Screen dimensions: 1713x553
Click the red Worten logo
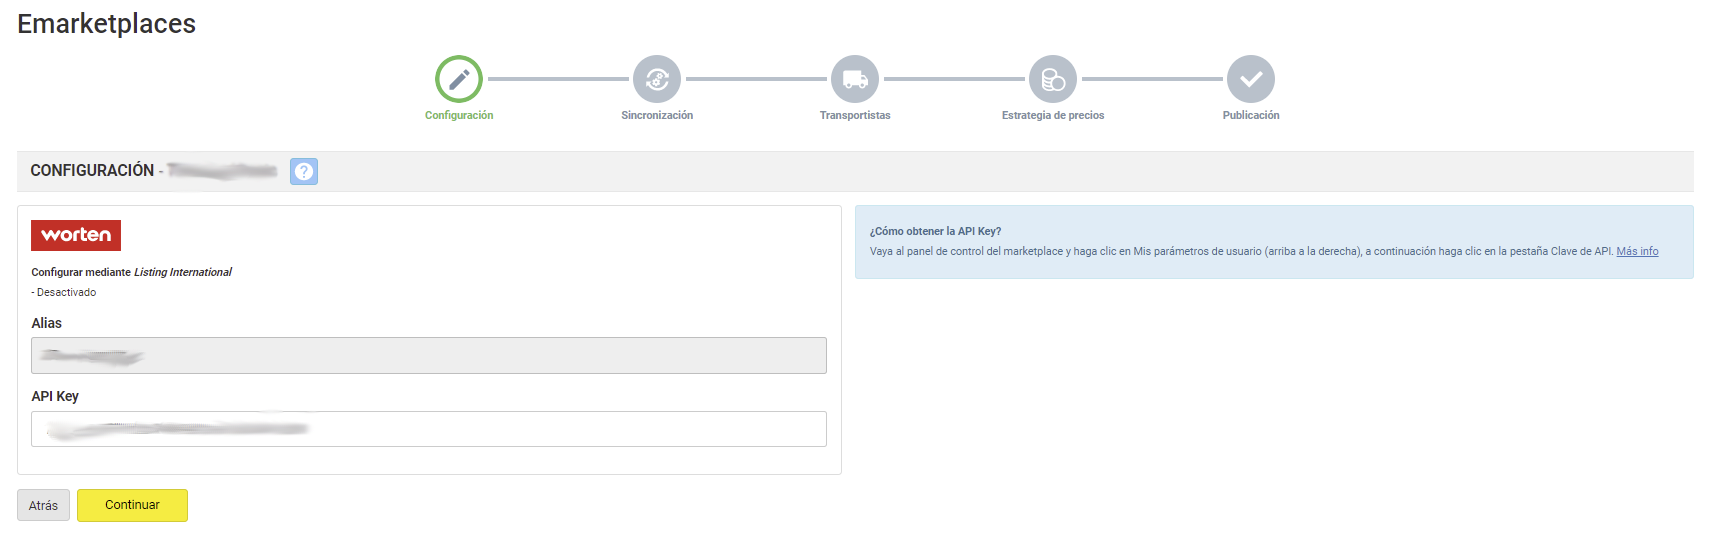(x=76, y=235)
